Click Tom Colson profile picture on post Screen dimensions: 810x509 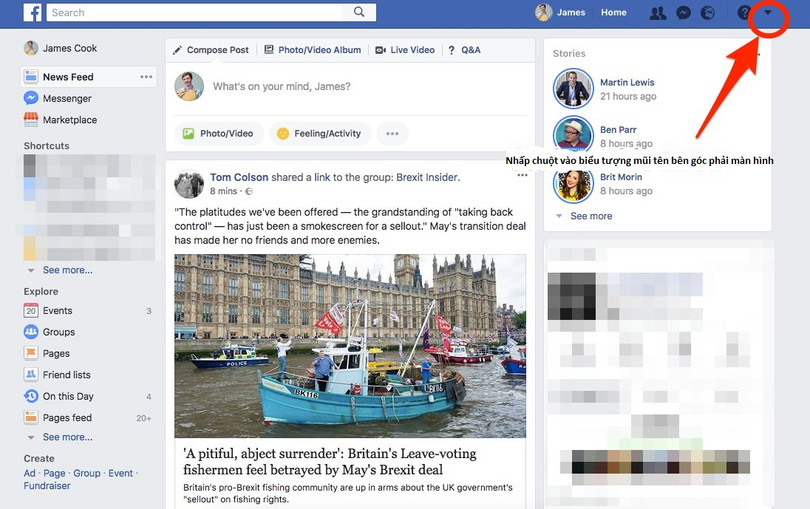[x=189, y=184]
